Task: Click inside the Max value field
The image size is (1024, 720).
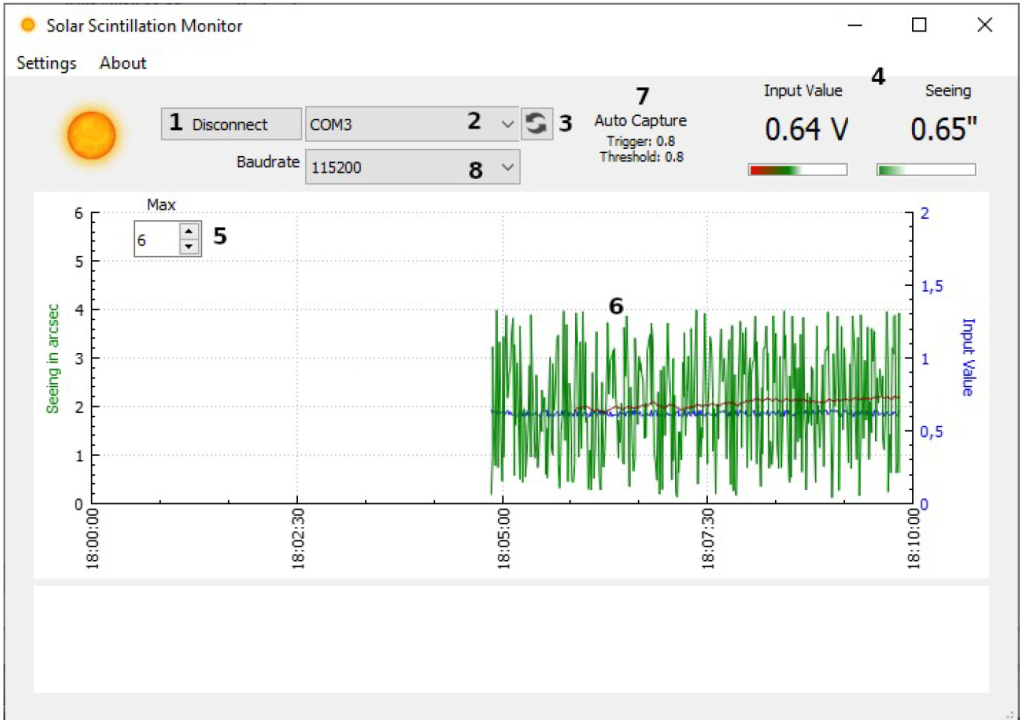Action: (156, 240)
